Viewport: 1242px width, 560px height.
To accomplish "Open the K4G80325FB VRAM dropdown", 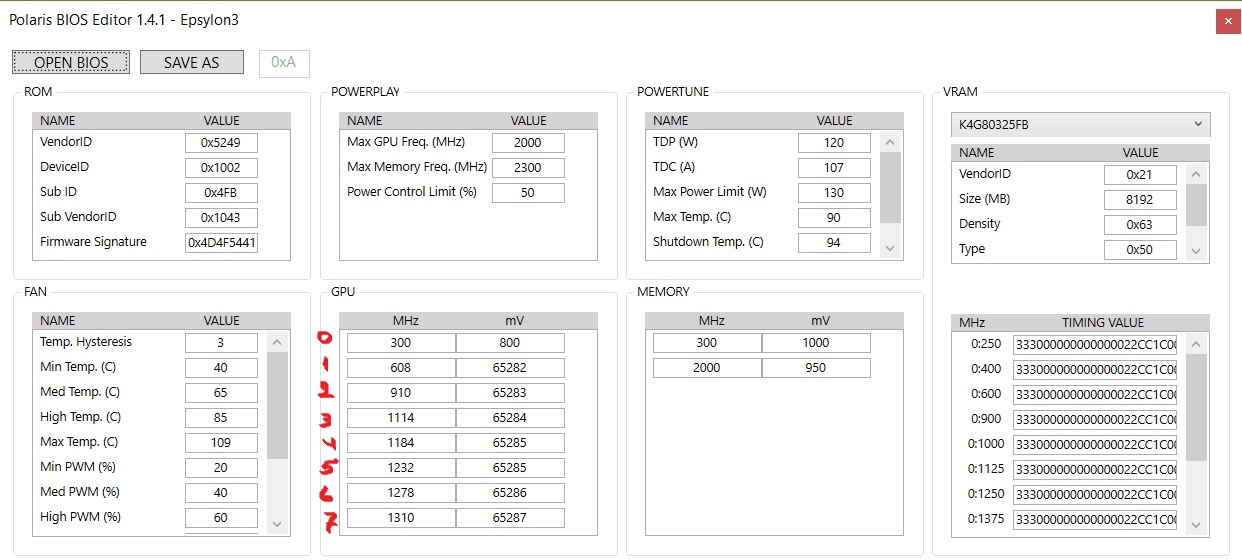I will [x=1080, y=124].
